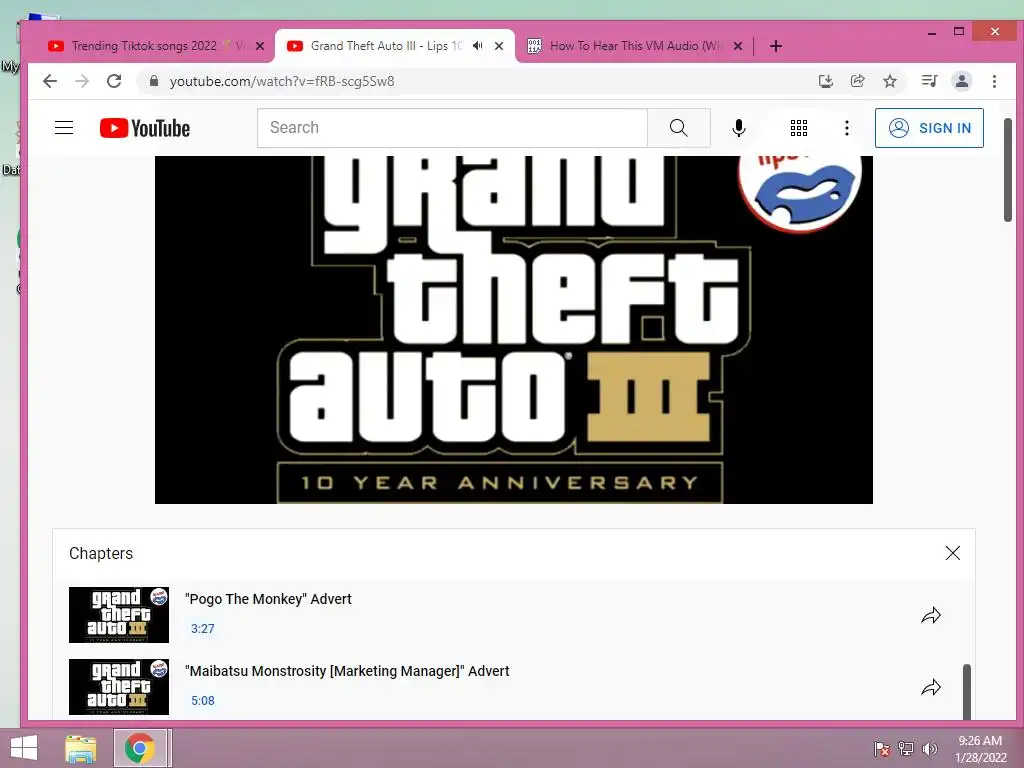This screenshot has height=768, width=1024.
Task: Open volume speaker tray icon
Action: [x=929, y=749]
